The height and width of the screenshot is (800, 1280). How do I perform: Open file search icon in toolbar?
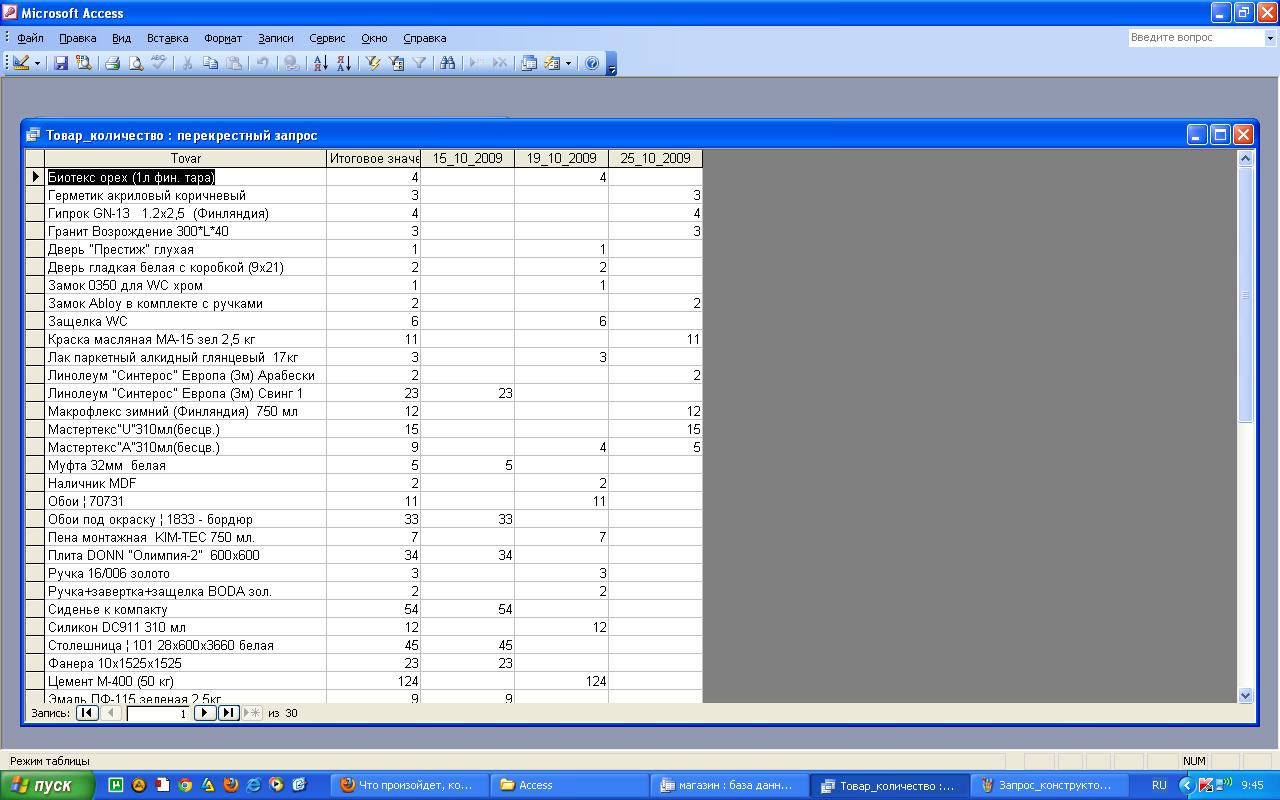click(x=84, y=63)
